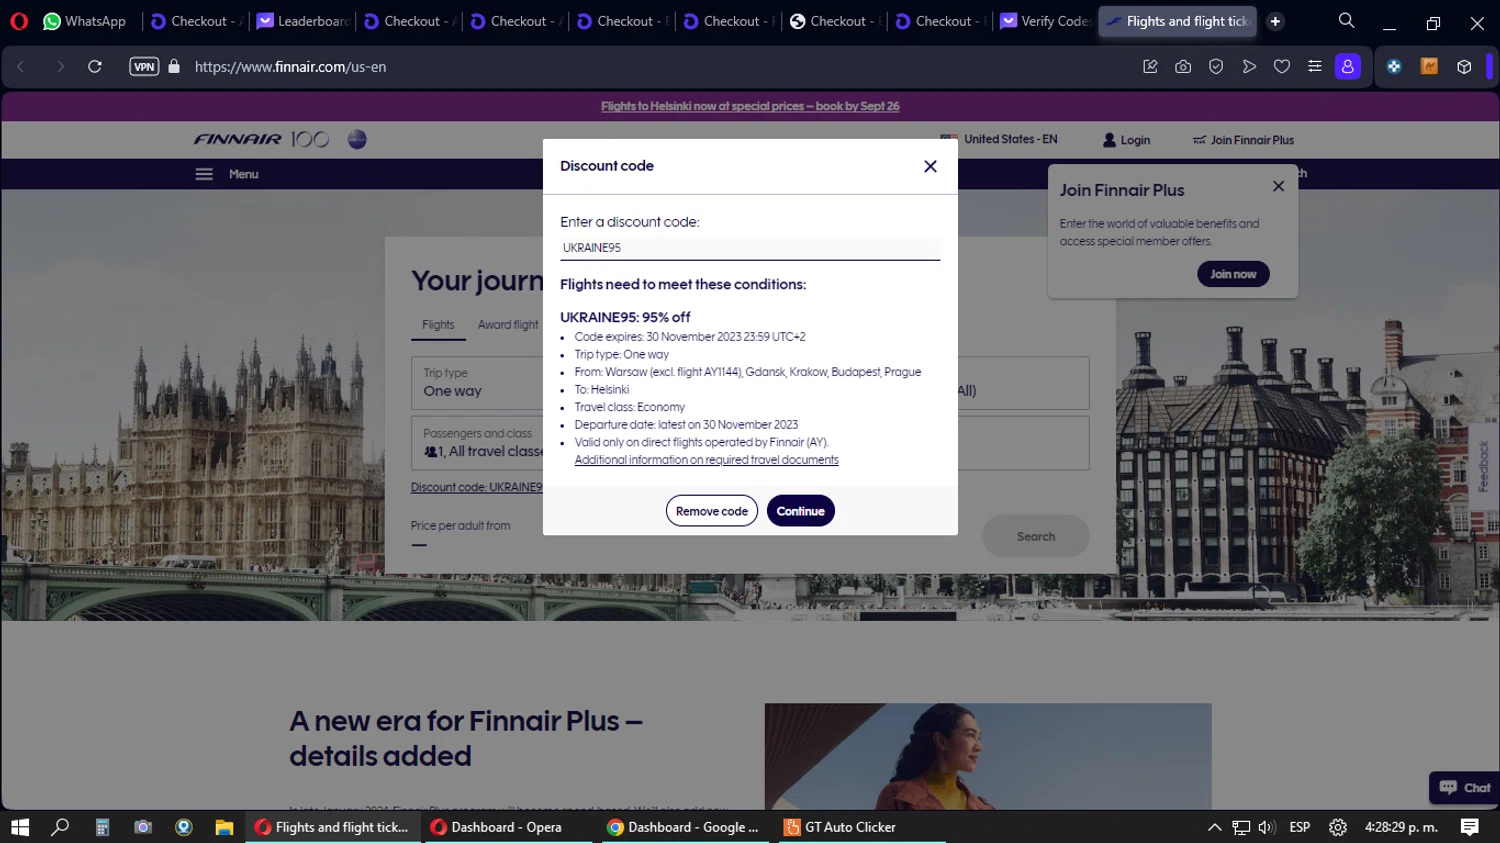Switch to the Dashboard - Opera taskbar window
Image resolution: width=1500 pixels, height=843 pixels.
[508, 827]
